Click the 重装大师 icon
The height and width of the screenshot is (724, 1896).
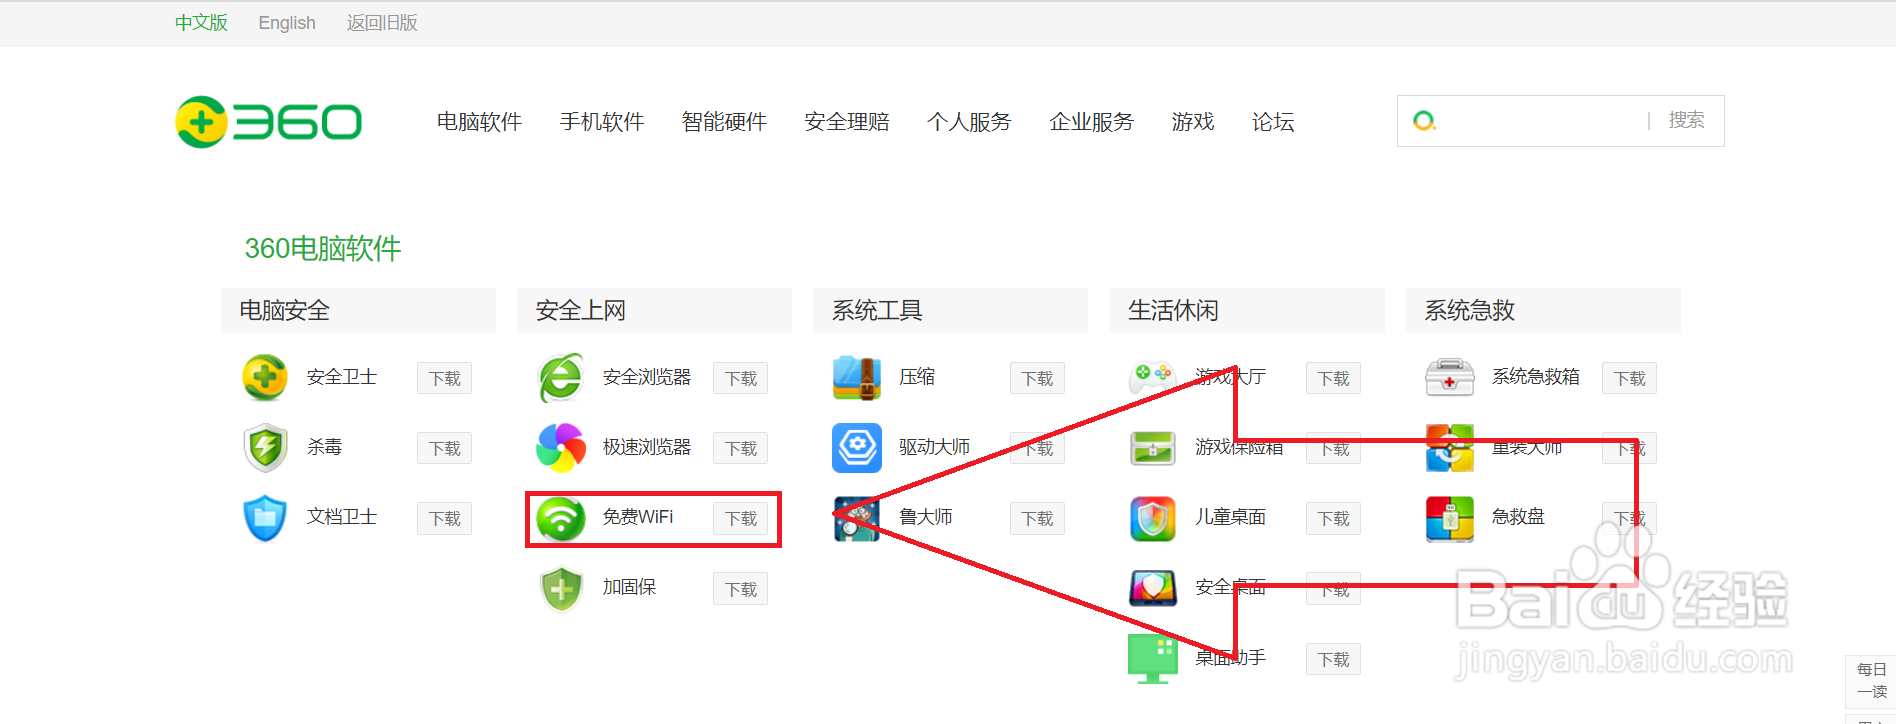click(1449, 447)
